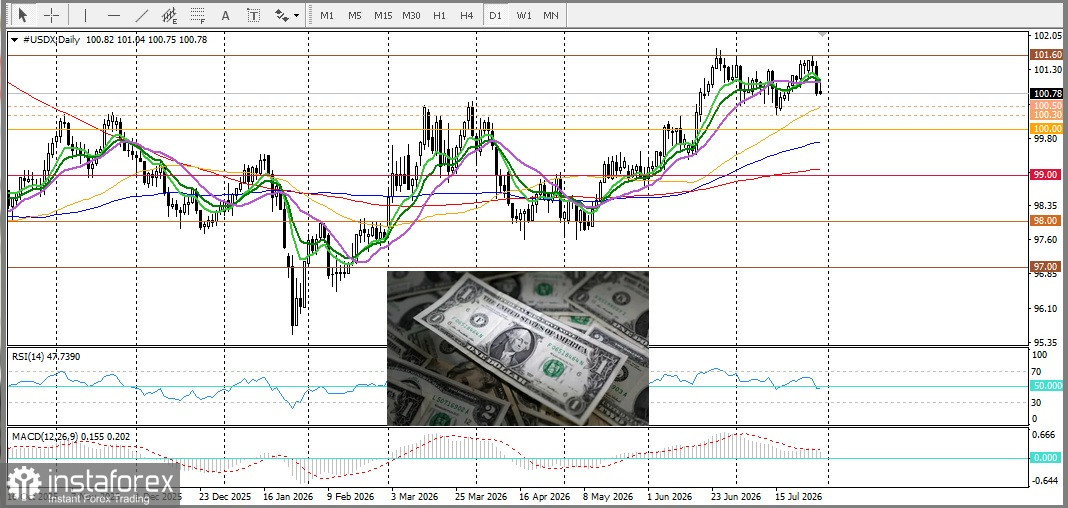Image resolution: width=1068 pixels, height=508 pixels.
Task: Click the chart shift marker triangle
Action: [823, 33]
